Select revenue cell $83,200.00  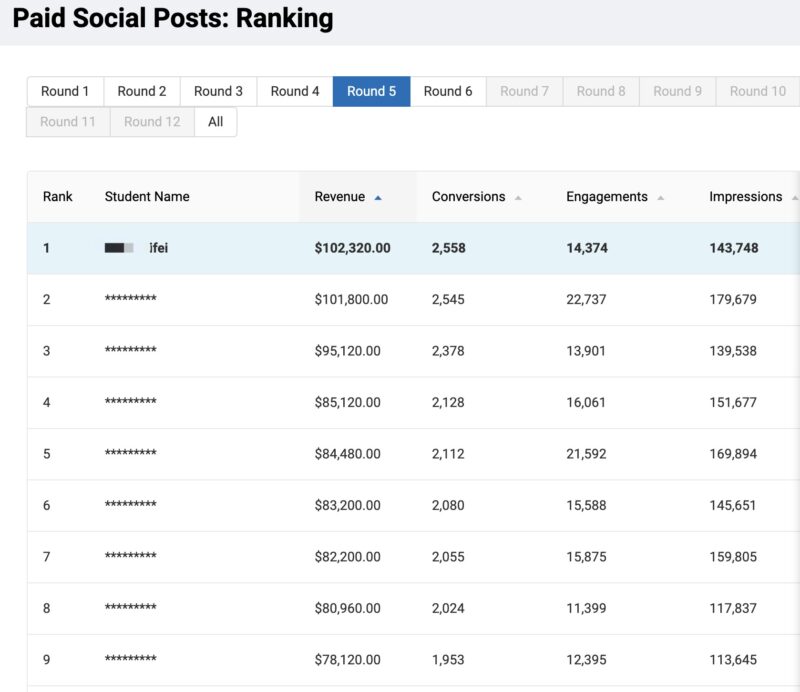point(347,506)
